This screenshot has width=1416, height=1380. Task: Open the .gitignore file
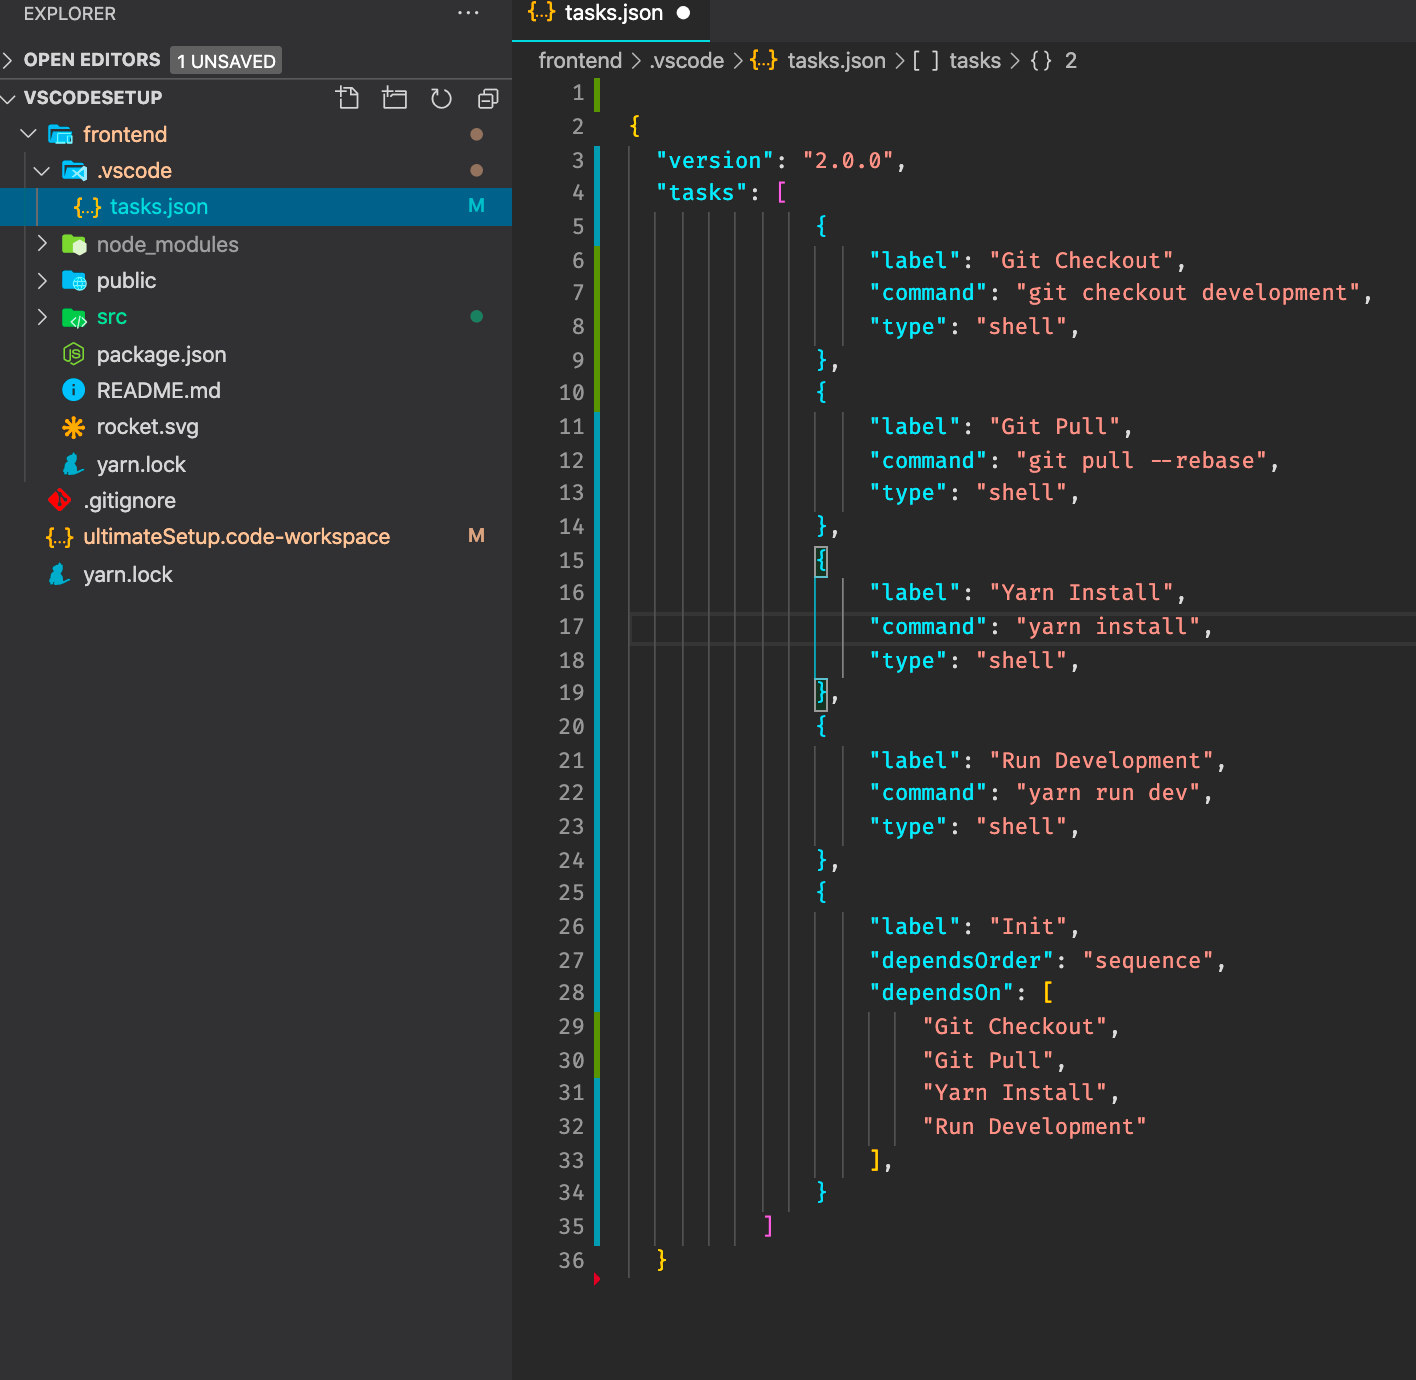[131, 500]
